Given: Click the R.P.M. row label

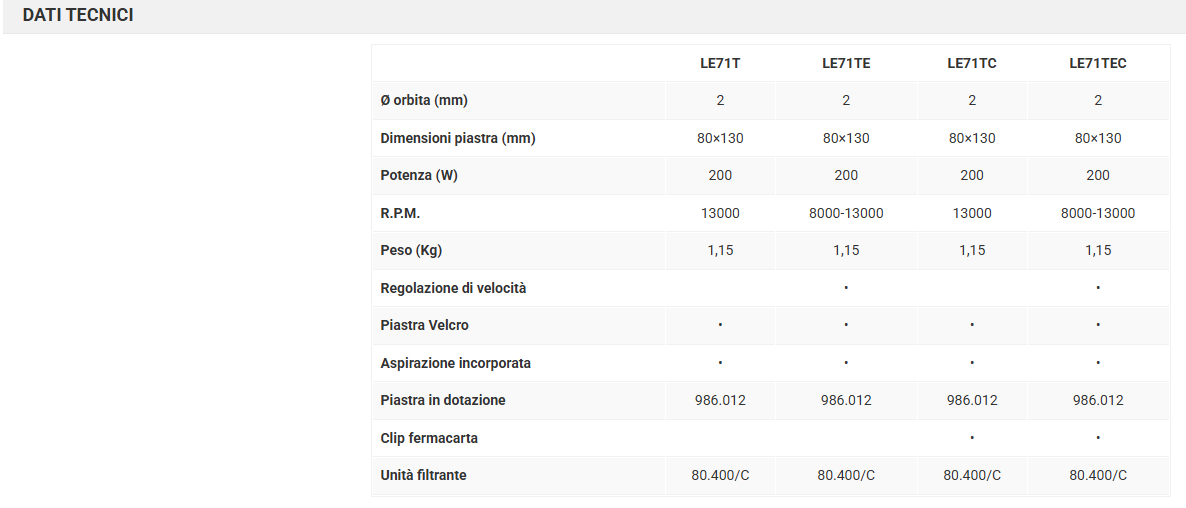Looking at the screenshot, I should [401, 213].
